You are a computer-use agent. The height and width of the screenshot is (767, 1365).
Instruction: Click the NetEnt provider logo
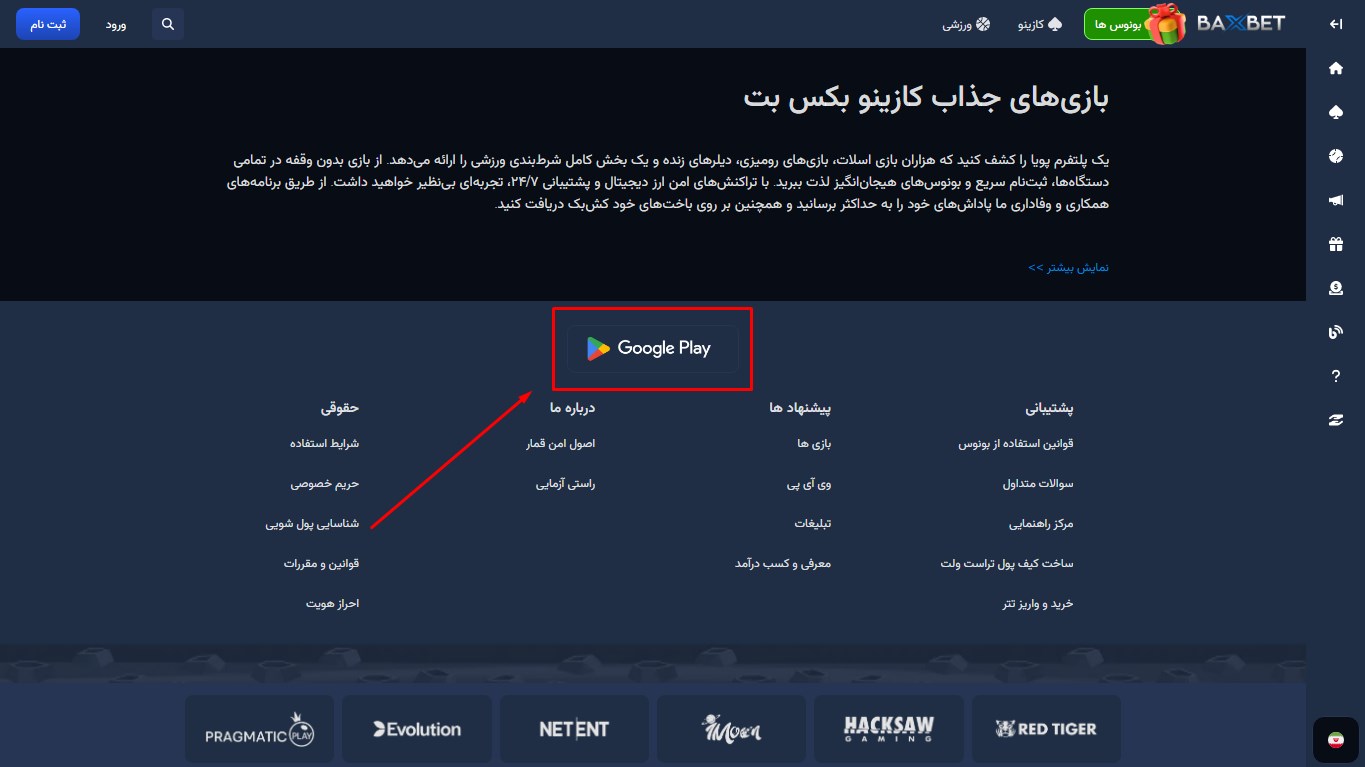pos(574,730)
